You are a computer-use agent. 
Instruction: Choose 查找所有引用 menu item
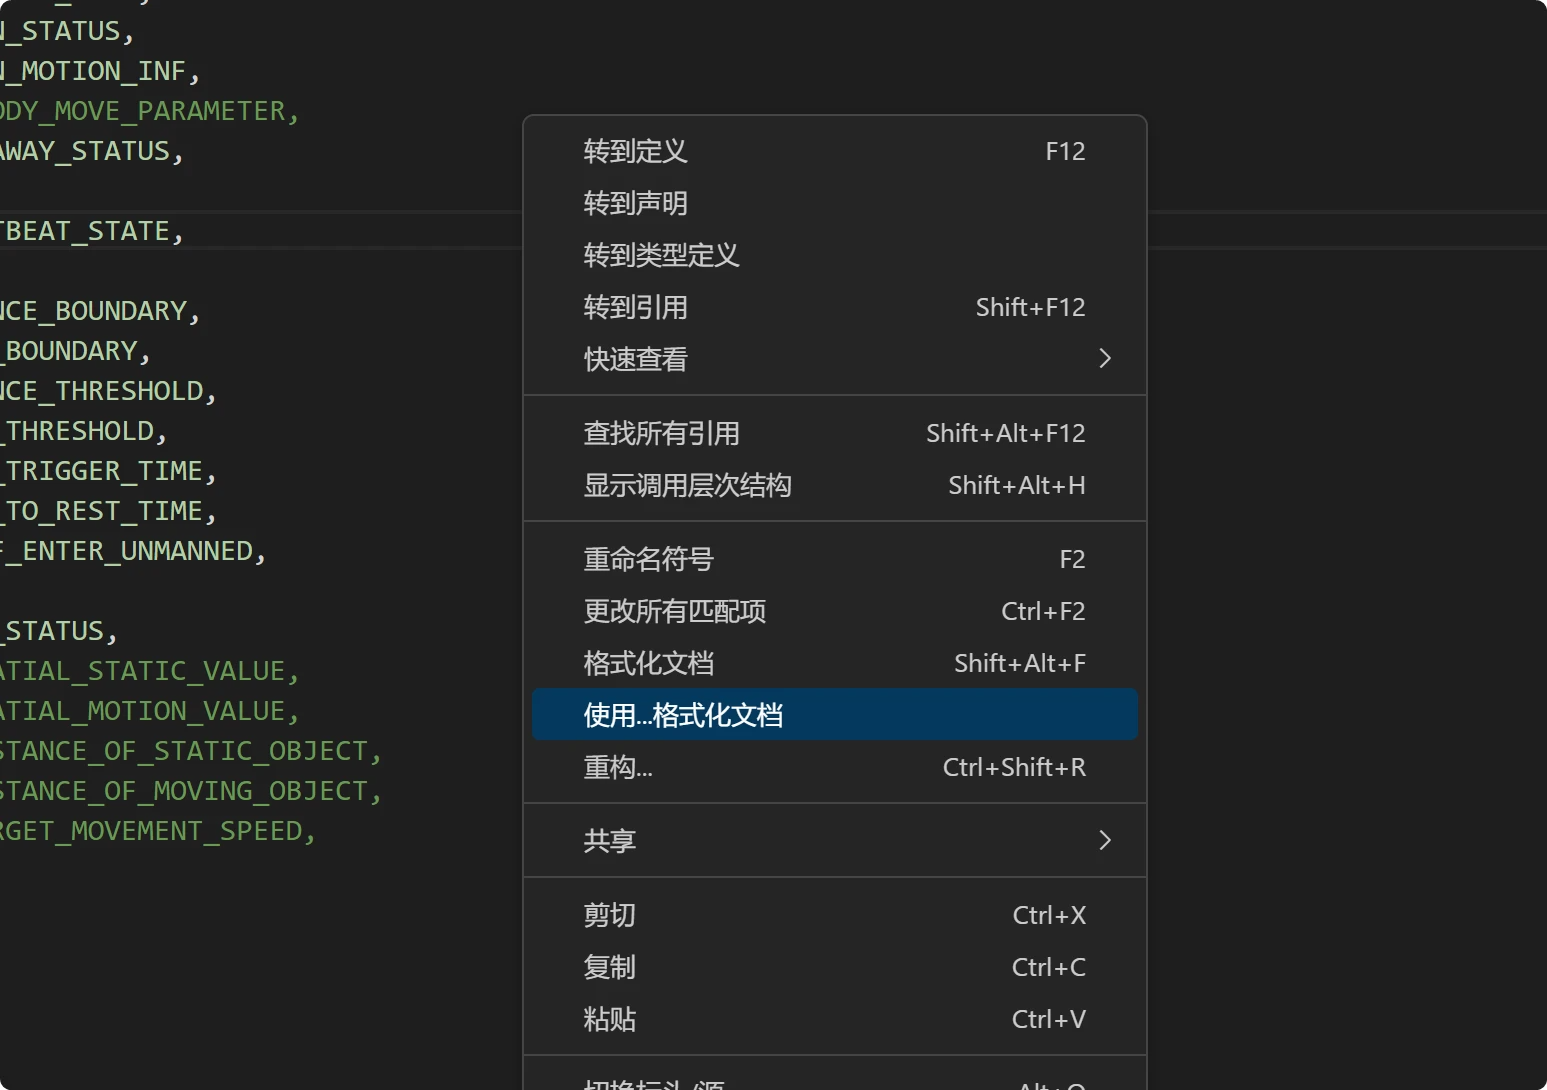point(661,434)
